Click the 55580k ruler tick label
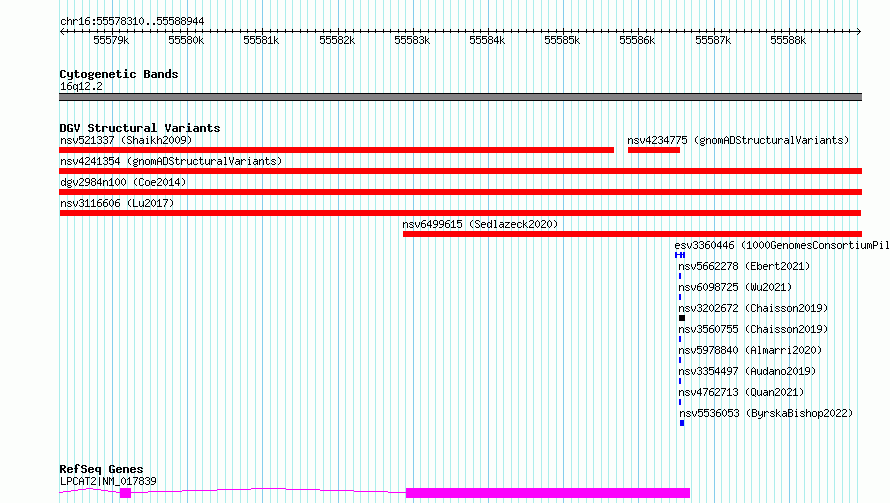 186,40
